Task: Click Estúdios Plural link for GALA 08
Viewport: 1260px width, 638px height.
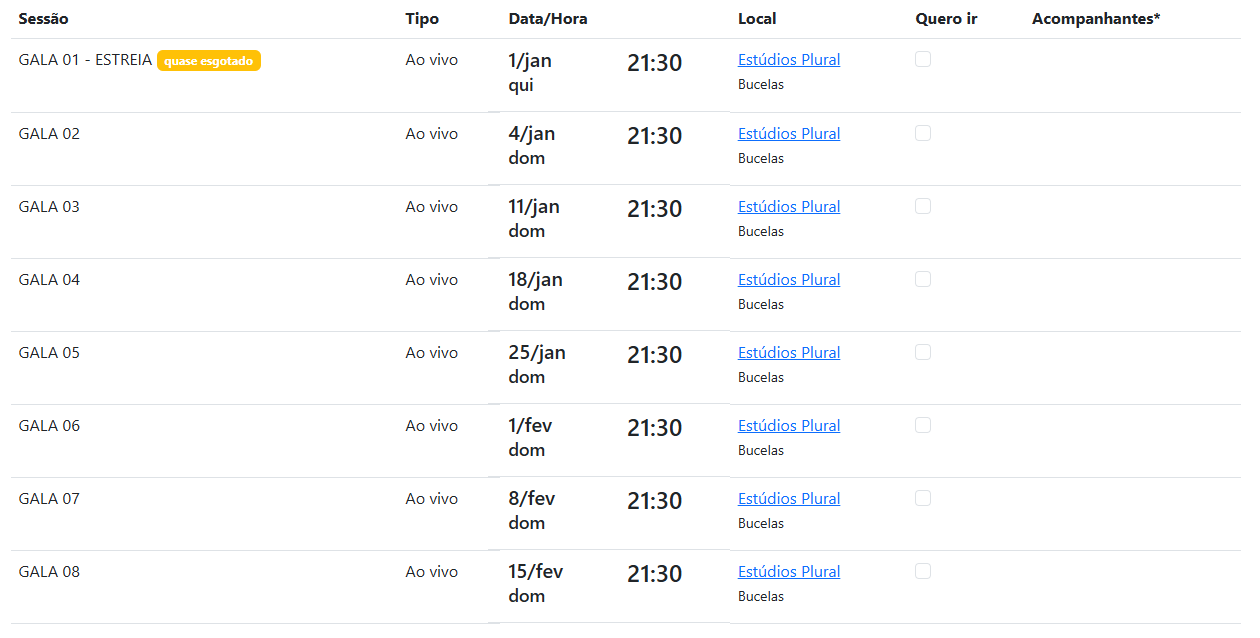Action: 789,572
